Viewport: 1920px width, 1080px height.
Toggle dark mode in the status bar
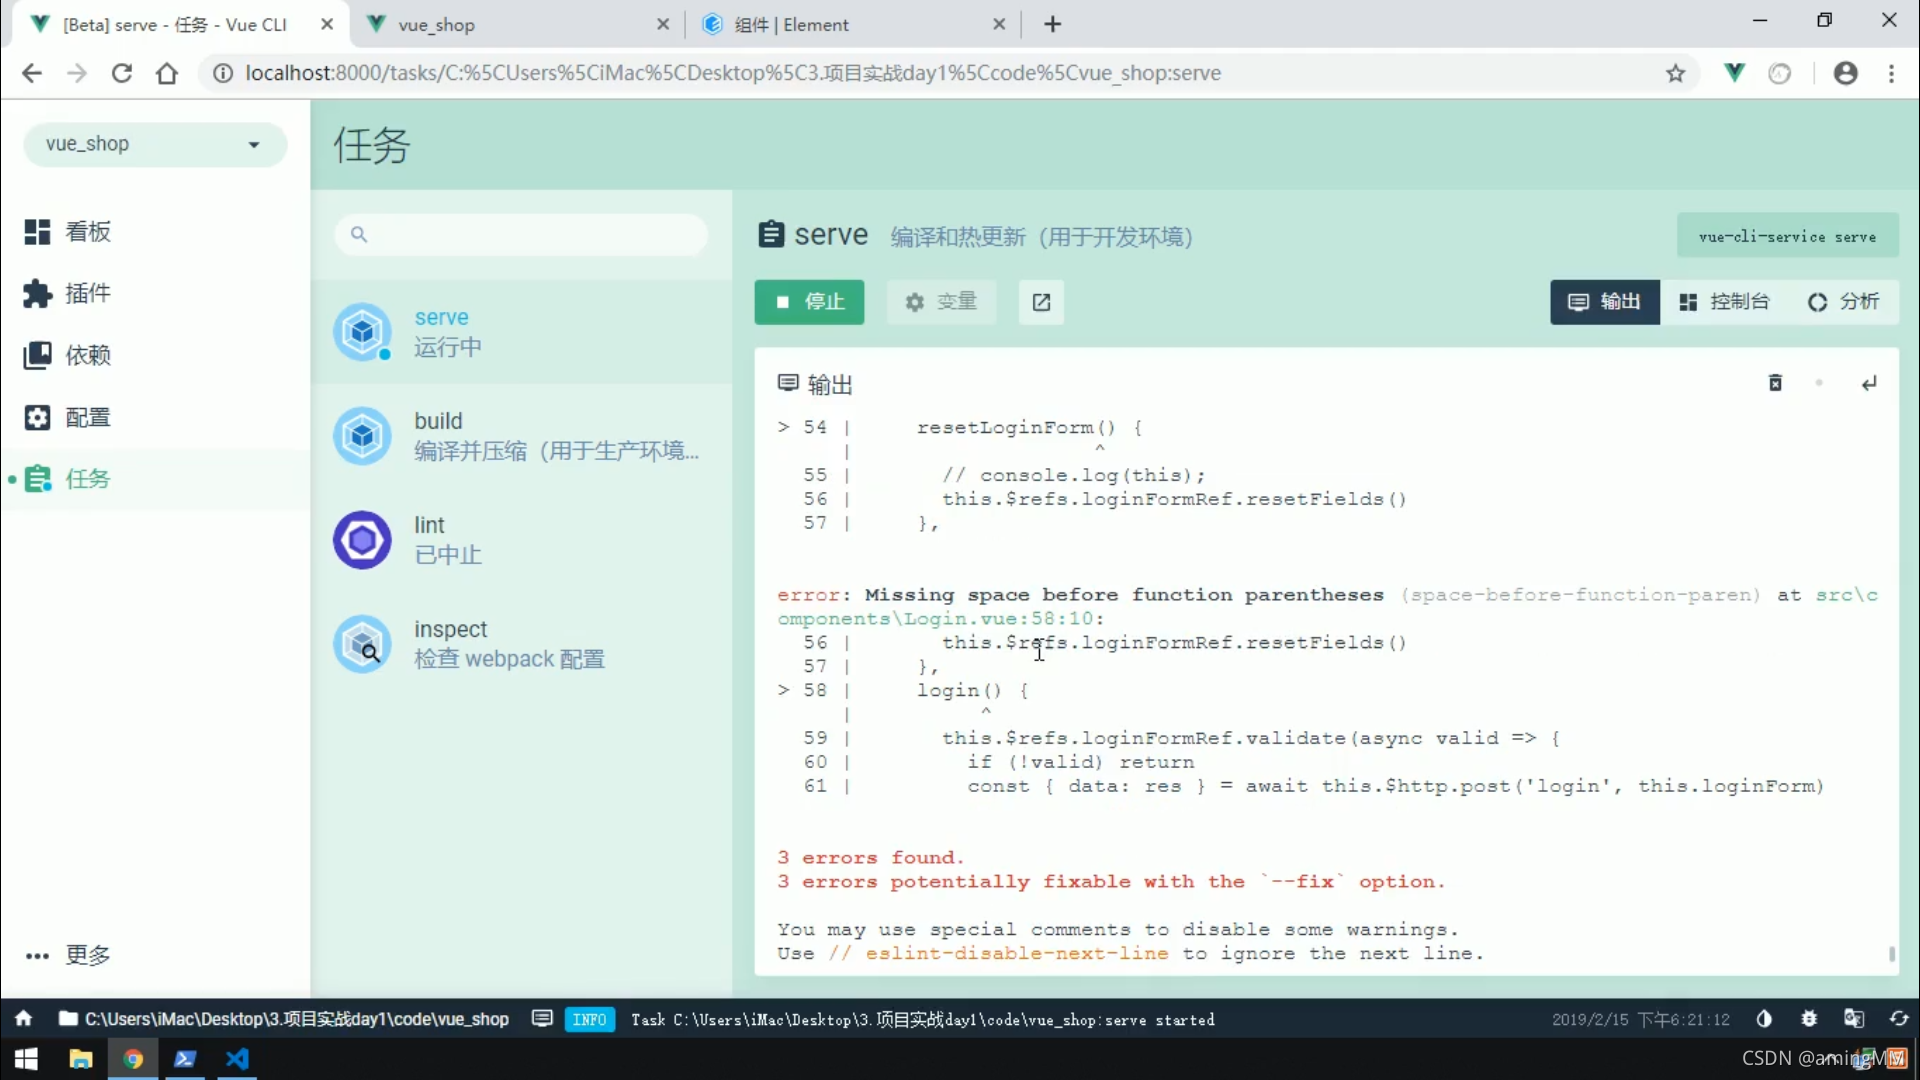pos(1764,1019)
